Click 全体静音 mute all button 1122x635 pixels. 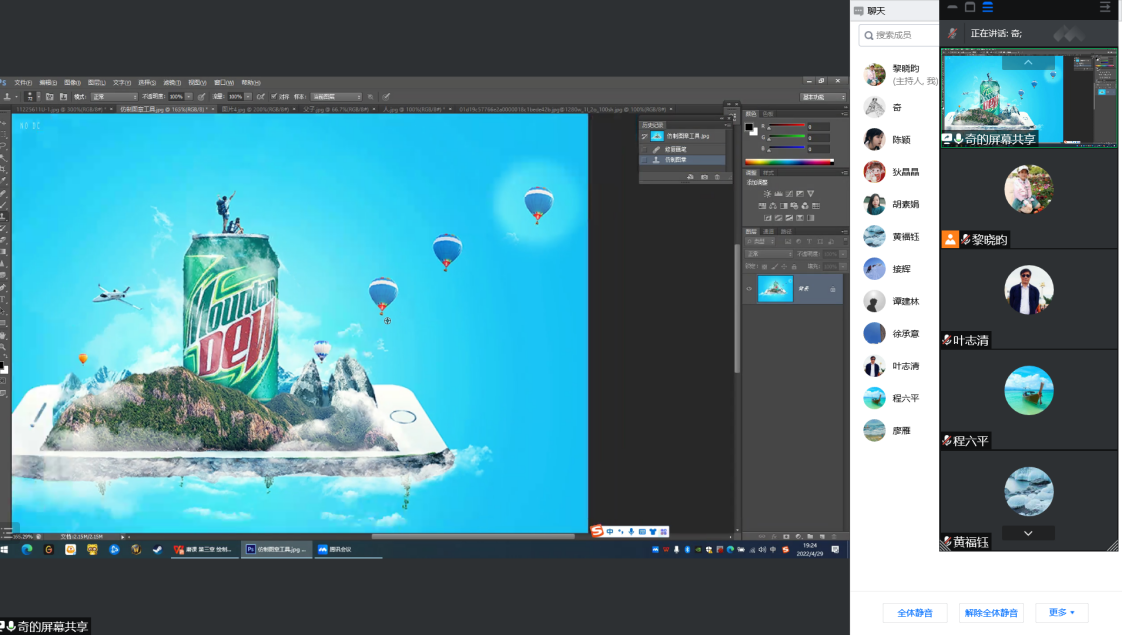tap(915, 613)
